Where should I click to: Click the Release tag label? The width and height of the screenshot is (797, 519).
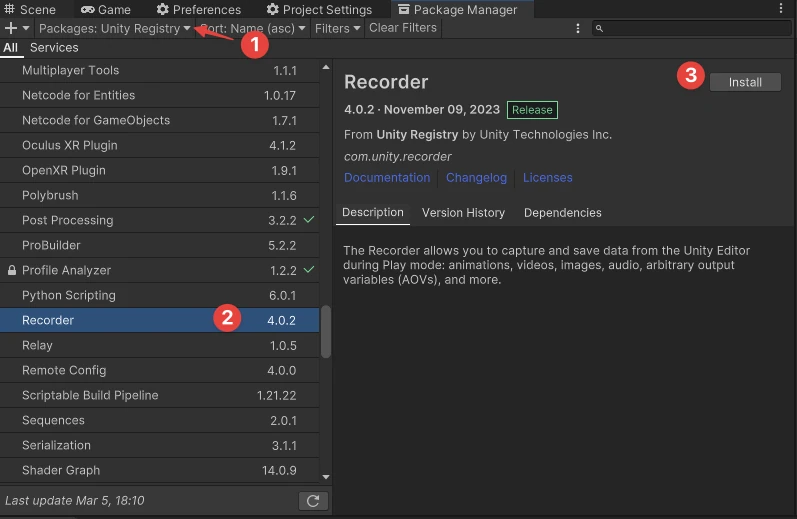click(532, 110)
